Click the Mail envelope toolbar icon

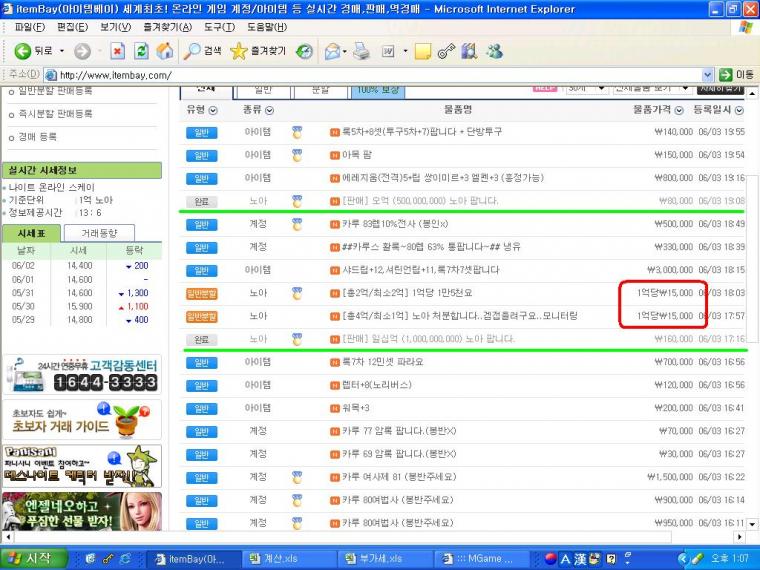332,51
